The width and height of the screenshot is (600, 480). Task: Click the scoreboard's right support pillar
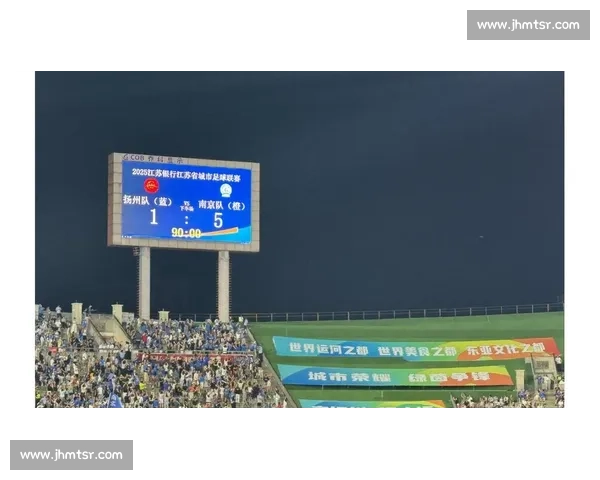click(x=223, y=286)
